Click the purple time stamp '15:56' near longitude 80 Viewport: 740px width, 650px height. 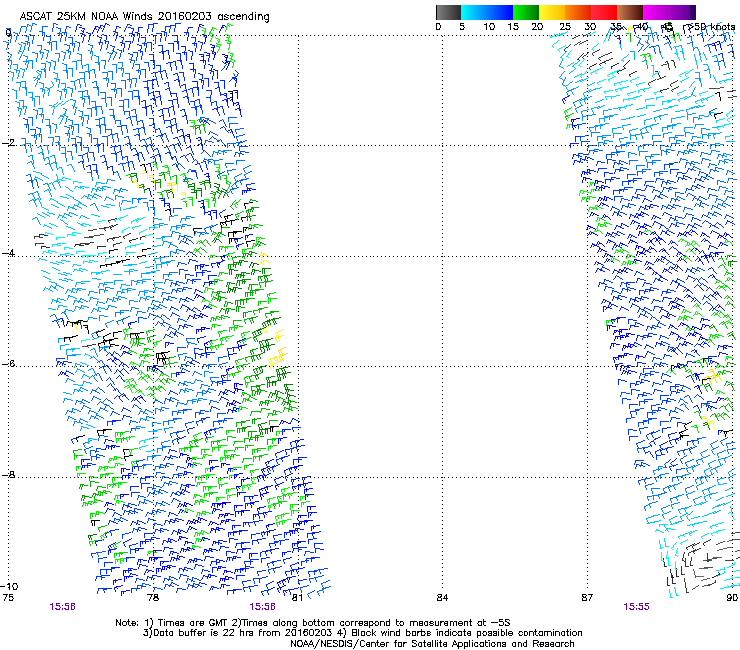262,607
